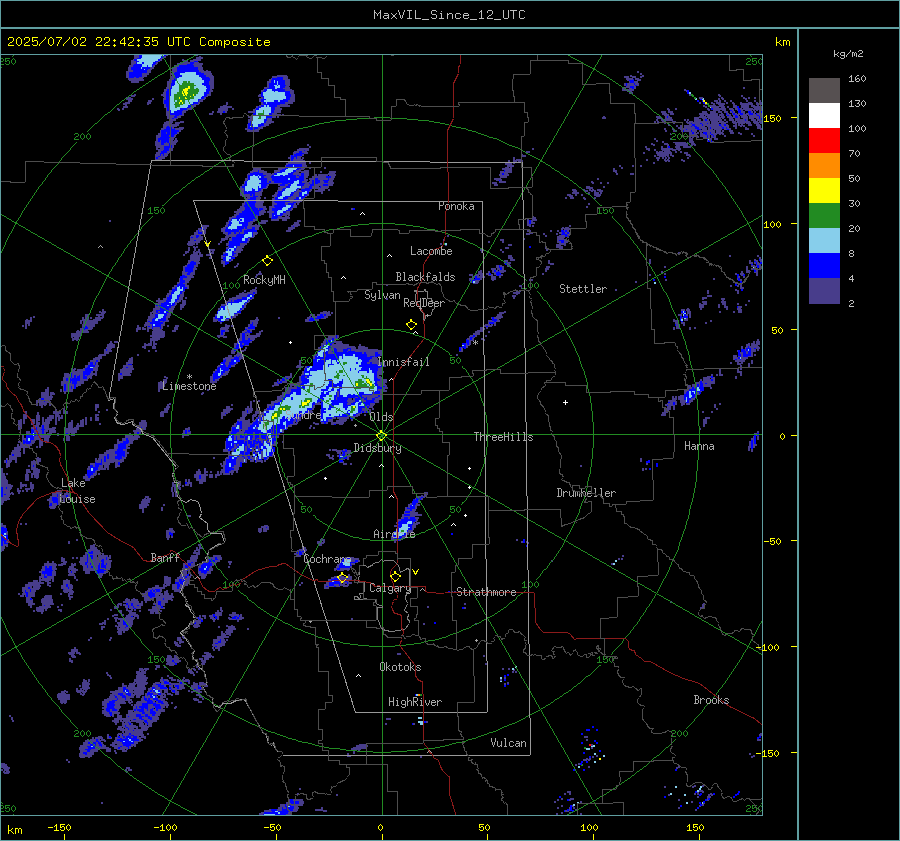Click the Strathmore town label
The image size is (900, 841).
tap(487, 592)
